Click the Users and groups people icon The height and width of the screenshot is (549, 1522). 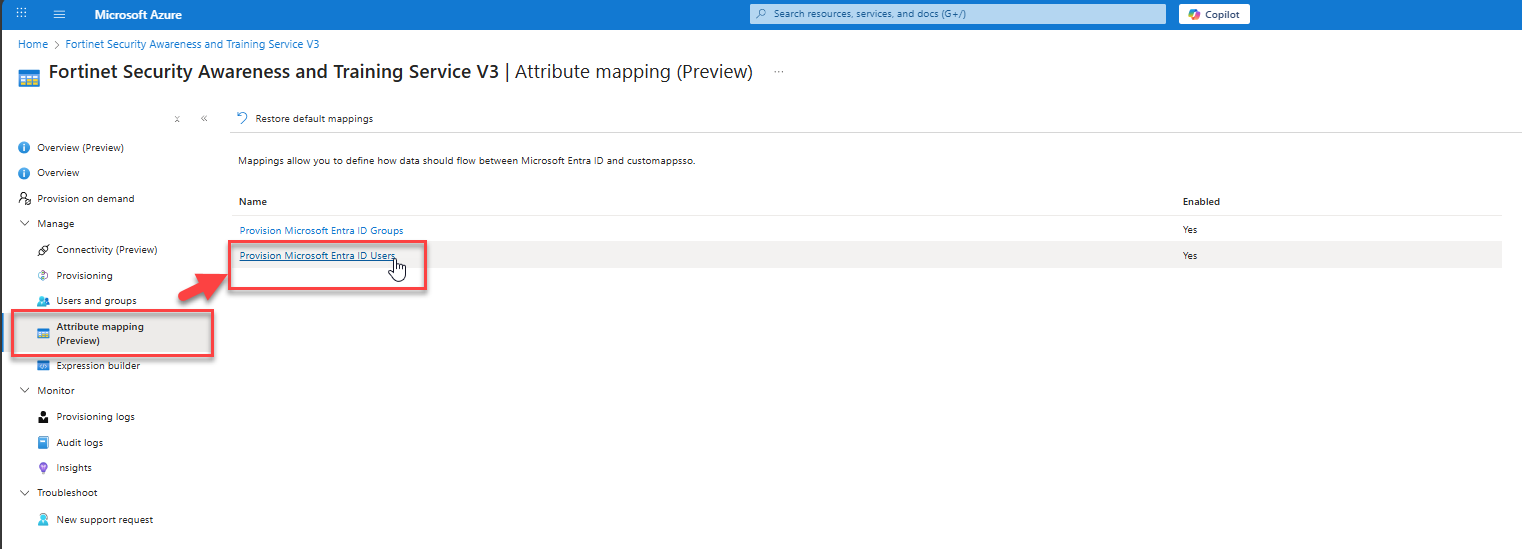coord(43,301)
